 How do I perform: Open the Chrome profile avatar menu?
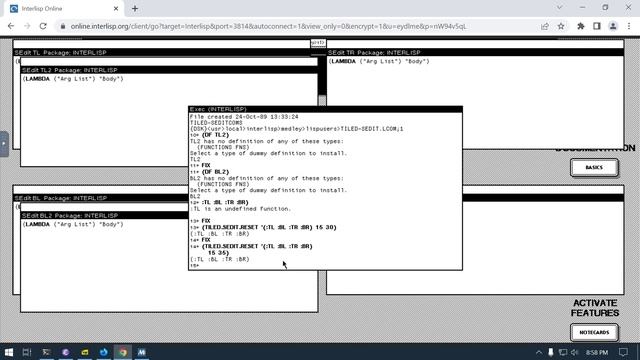click(x=613, y=26)
